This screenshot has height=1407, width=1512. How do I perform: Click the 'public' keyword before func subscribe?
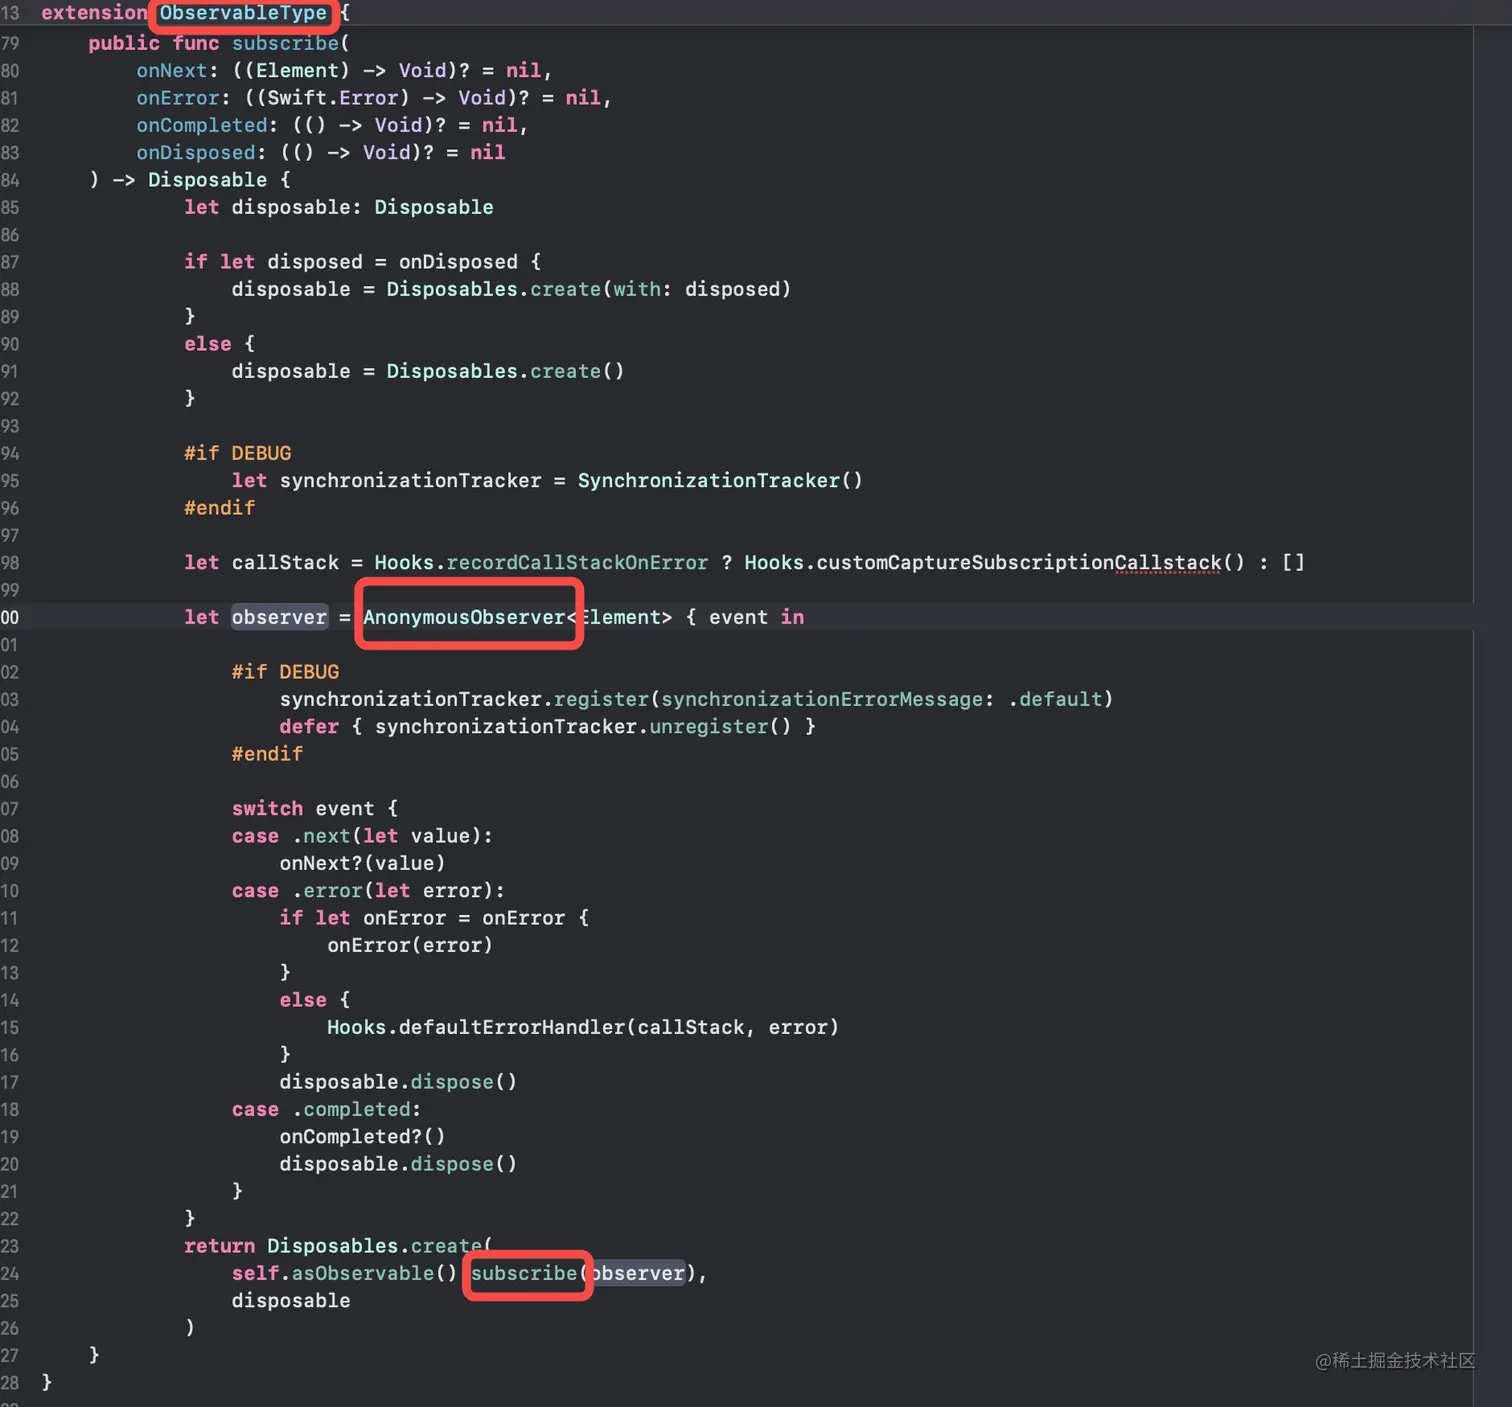(124, 43)
